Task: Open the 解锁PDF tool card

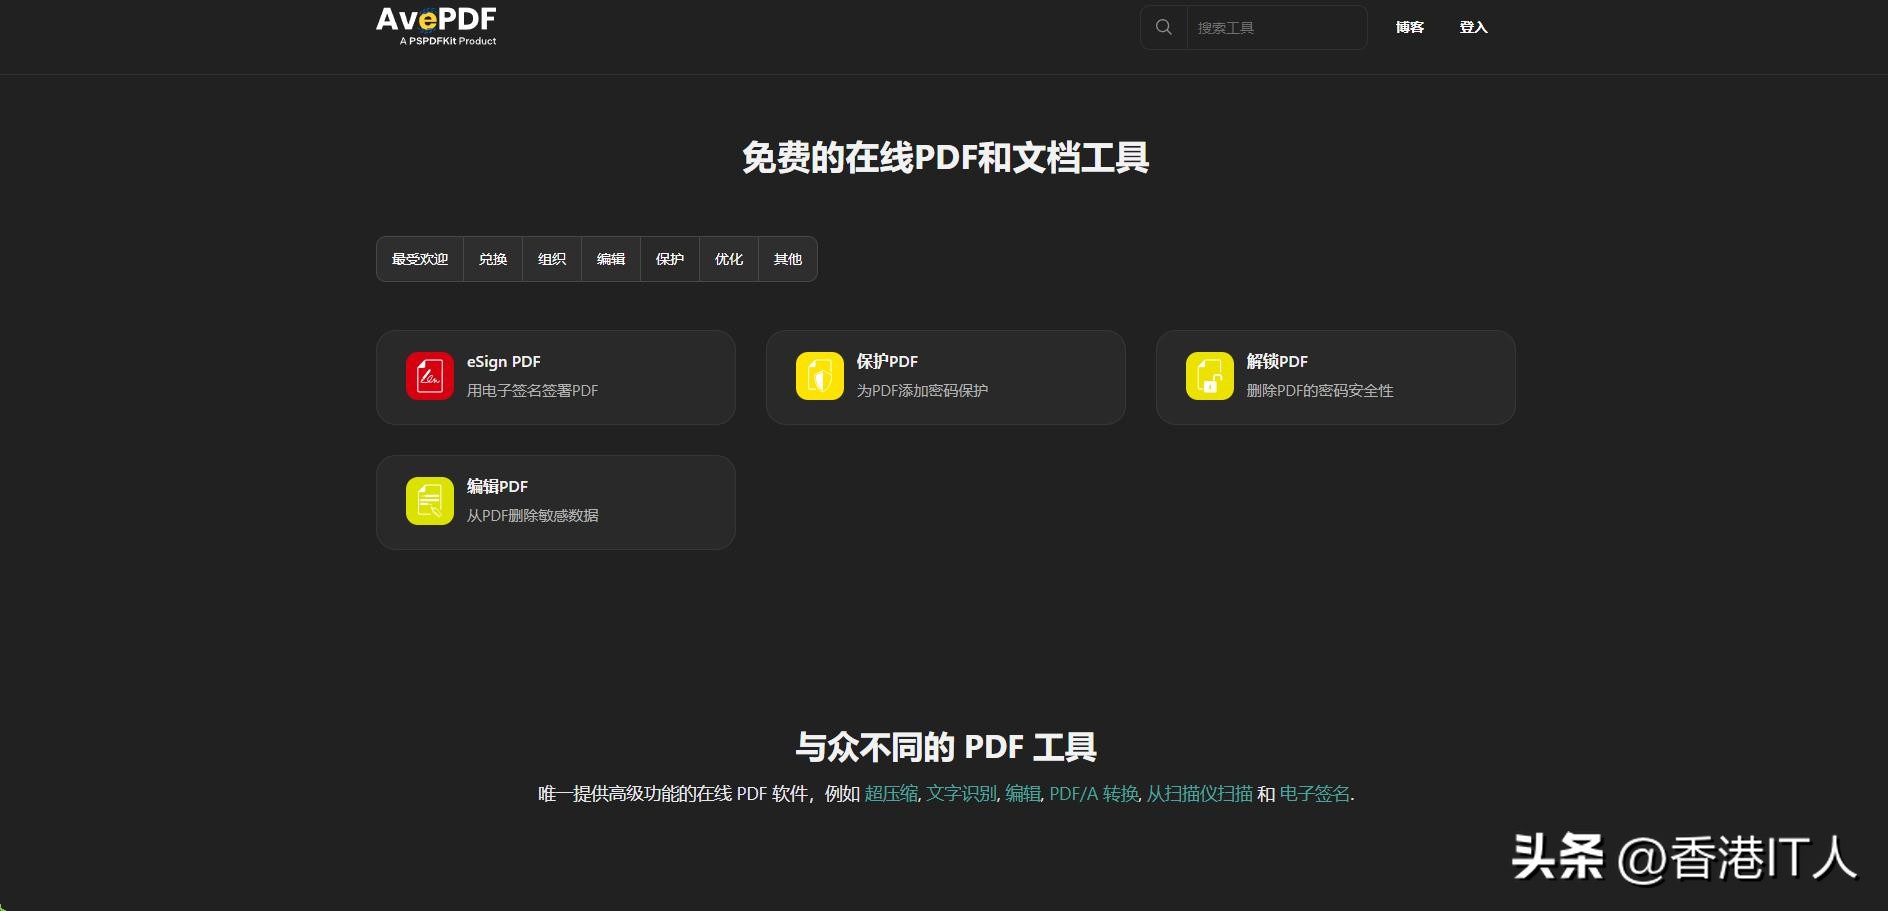Action: coord(1336,377)
